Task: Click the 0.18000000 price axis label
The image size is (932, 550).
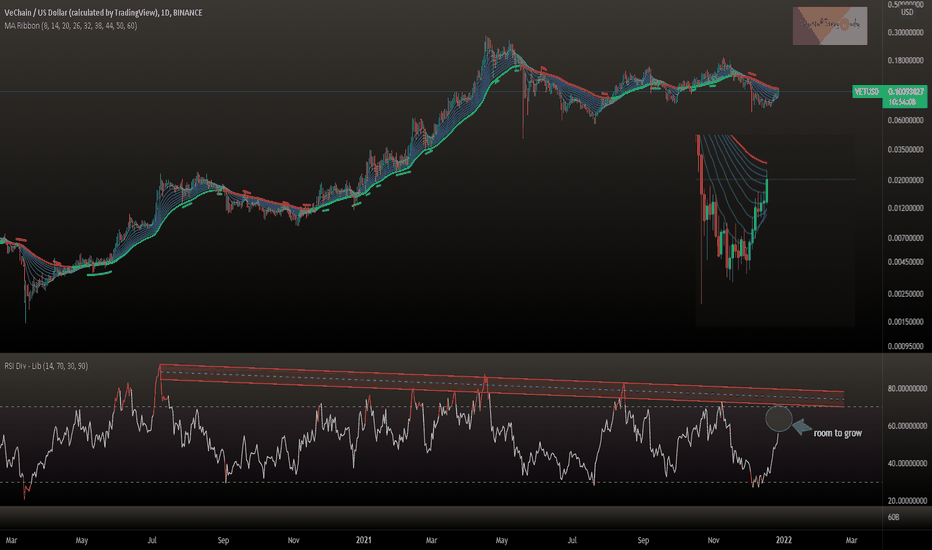Action: (x=905, y=61)
